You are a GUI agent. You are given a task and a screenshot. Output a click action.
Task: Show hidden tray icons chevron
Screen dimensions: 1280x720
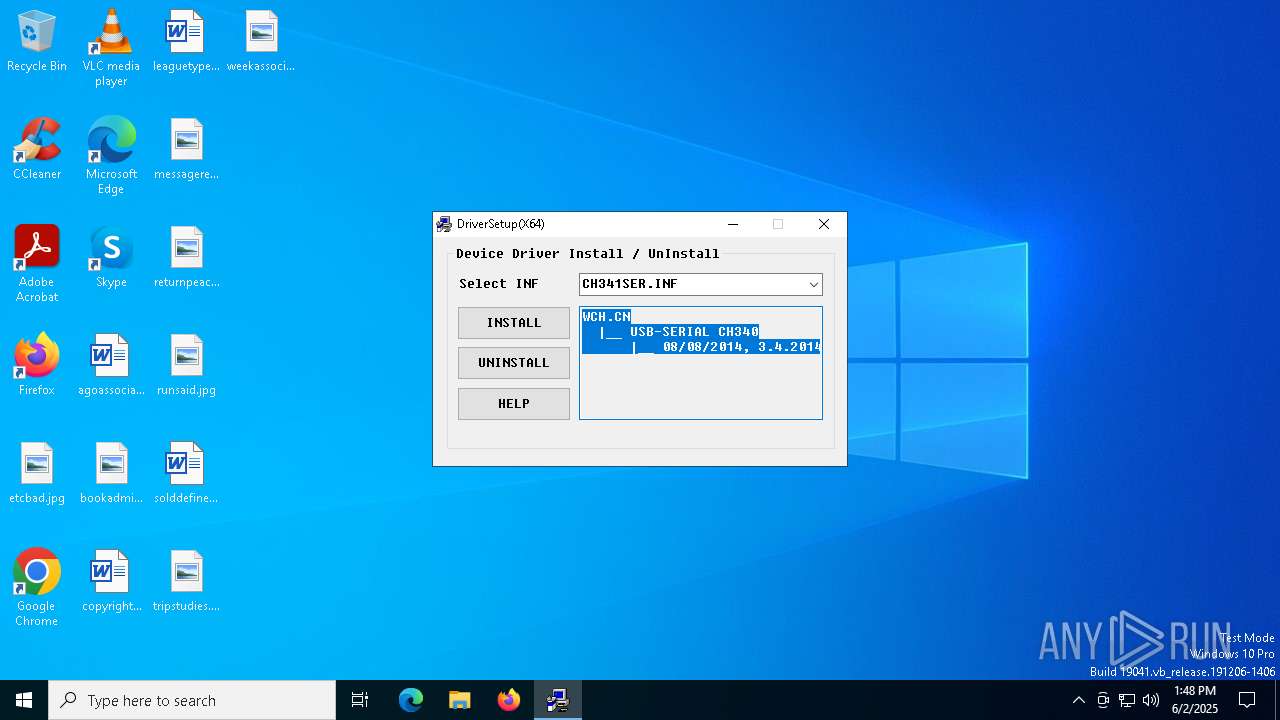(1078, 700)
